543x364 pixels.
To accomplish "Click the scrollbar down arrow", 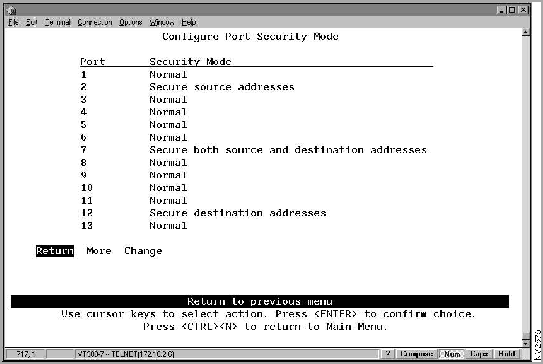I will pyautogui.click(x=526, y=343).
